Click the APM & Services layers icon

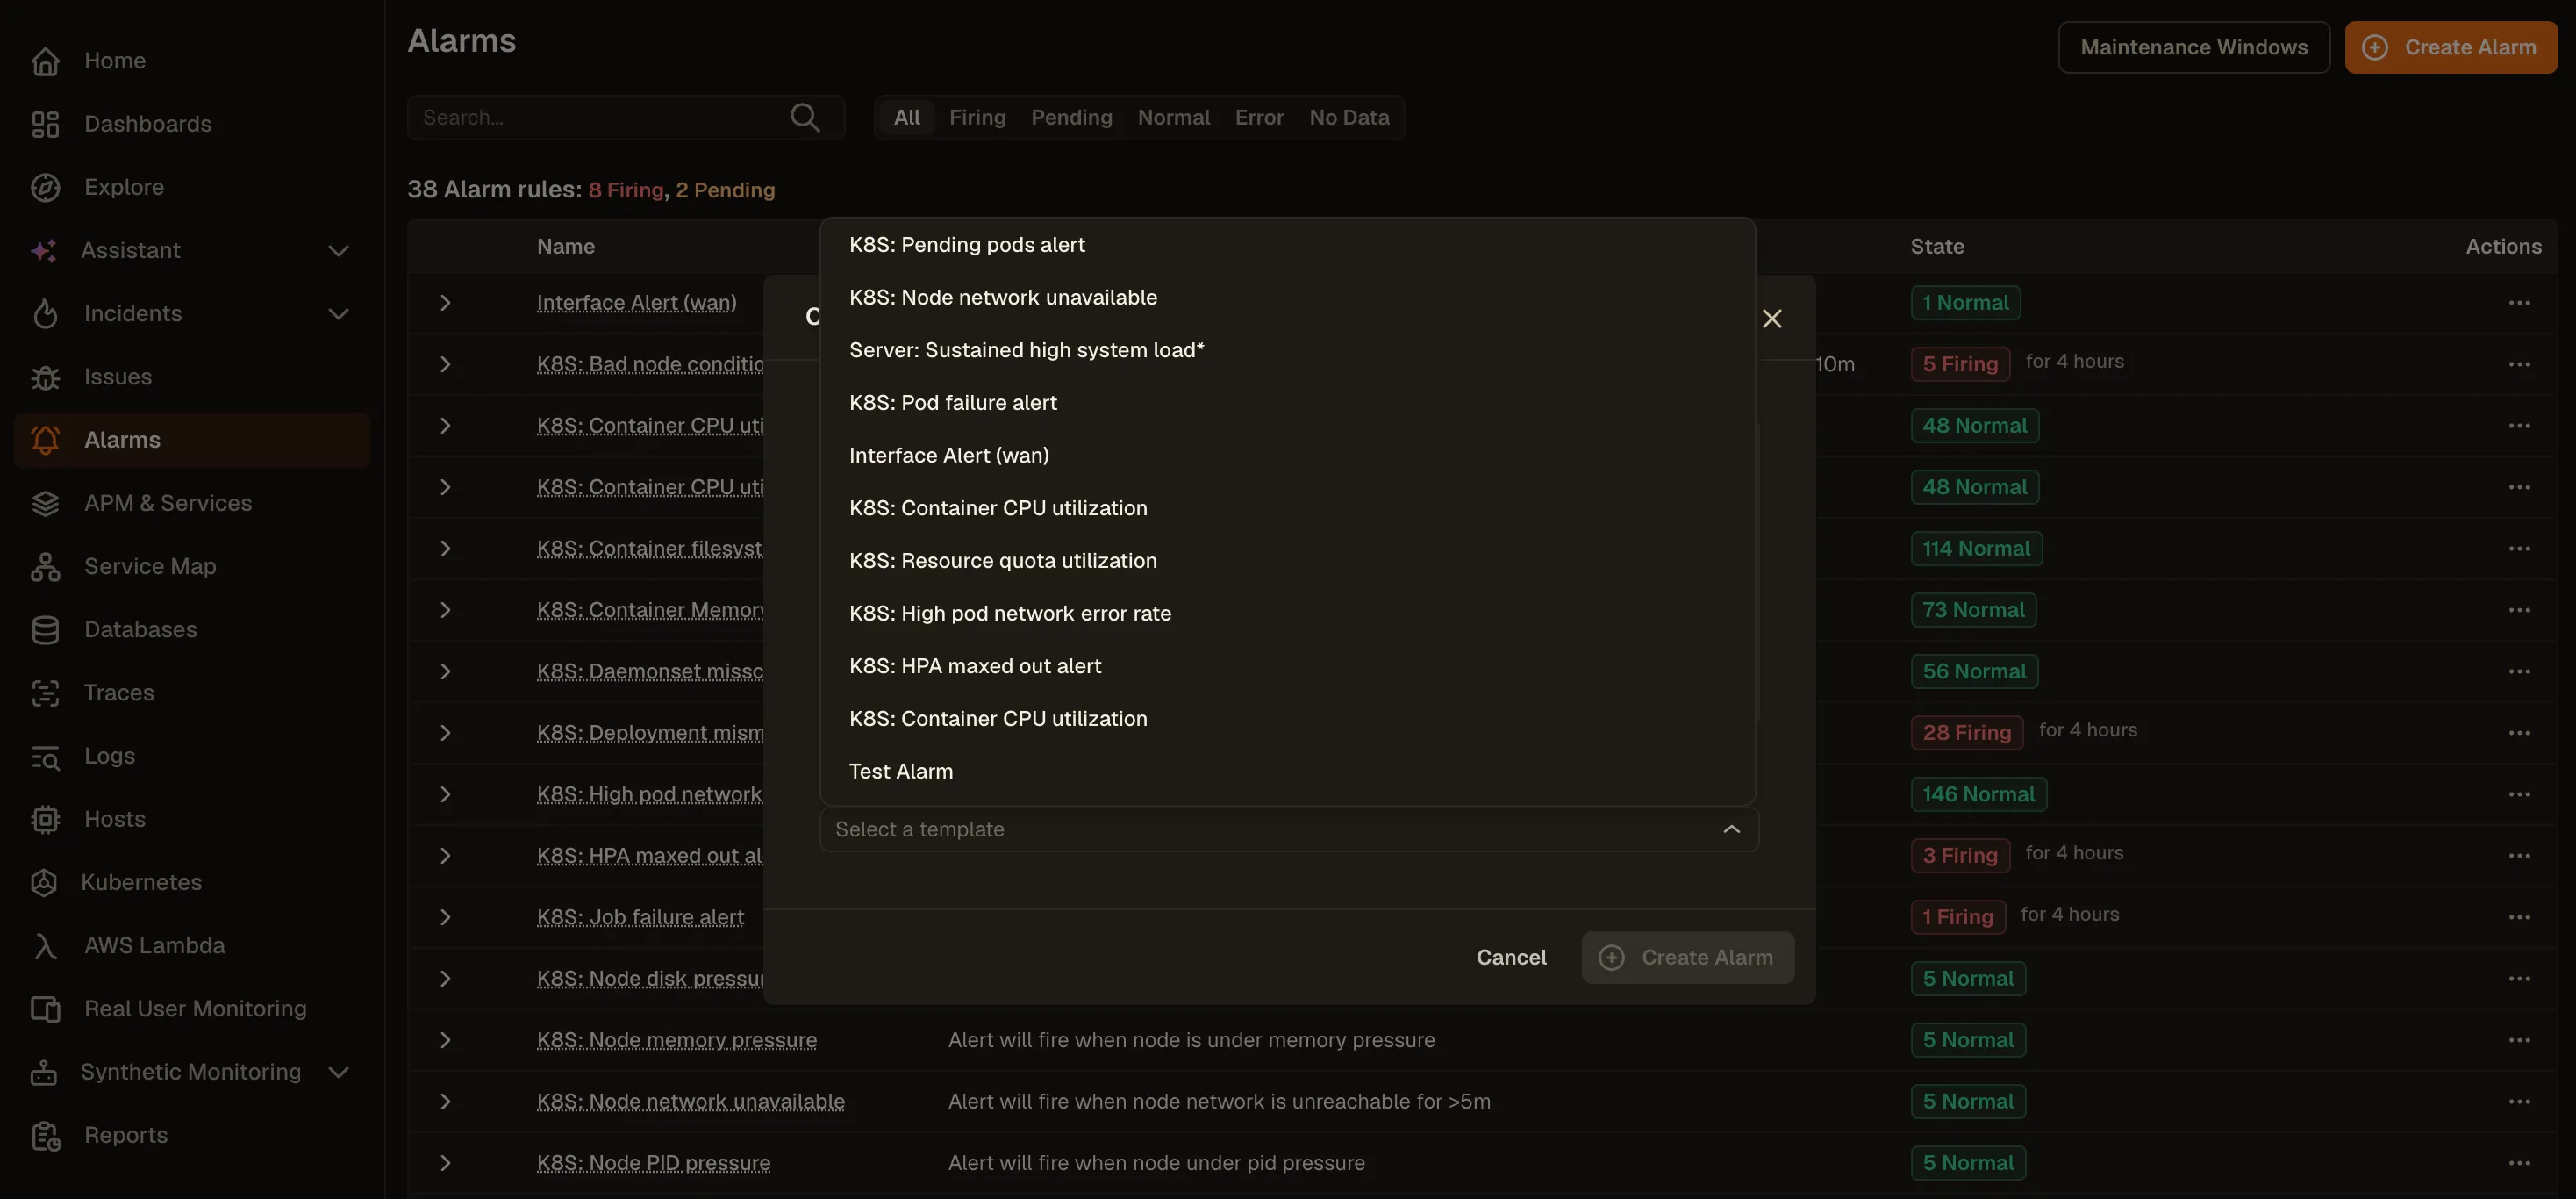tap(45, 503)
